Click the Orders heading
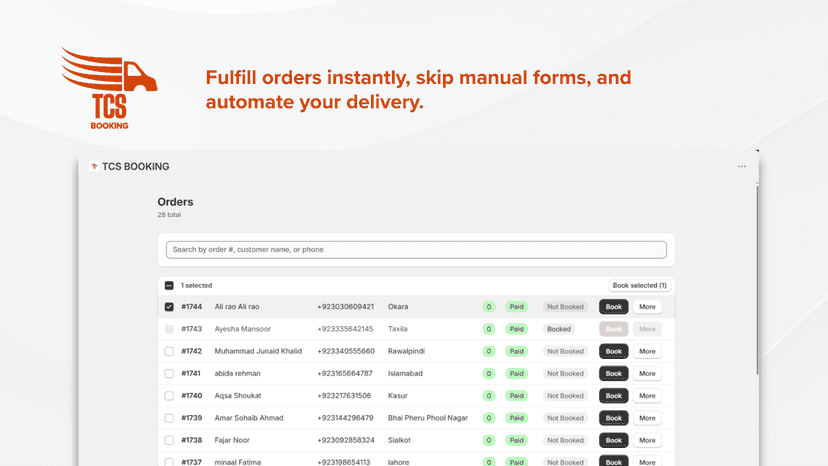This screenshot has width=828, height=466. (175, 202)
